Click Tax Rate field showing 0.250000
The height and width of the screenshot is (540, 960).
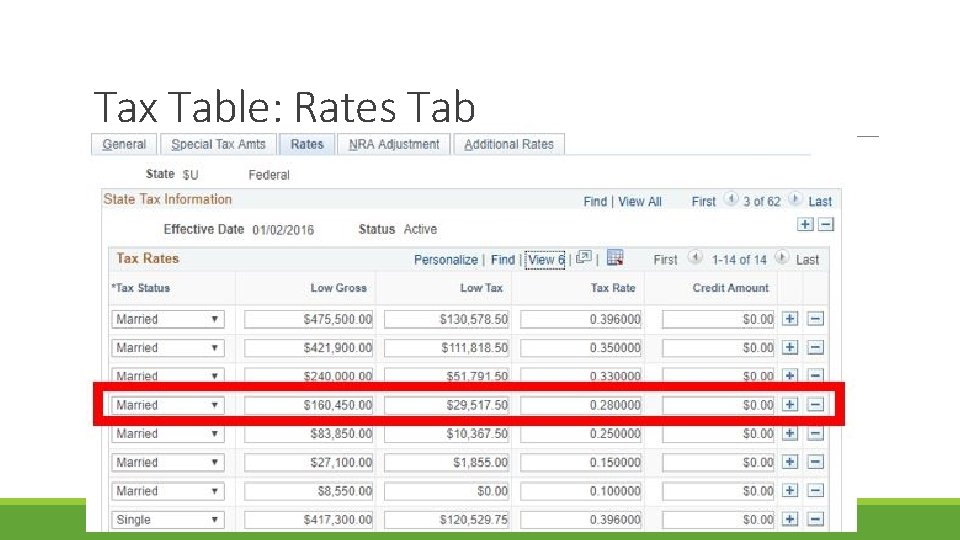click(x=580, y=433)
